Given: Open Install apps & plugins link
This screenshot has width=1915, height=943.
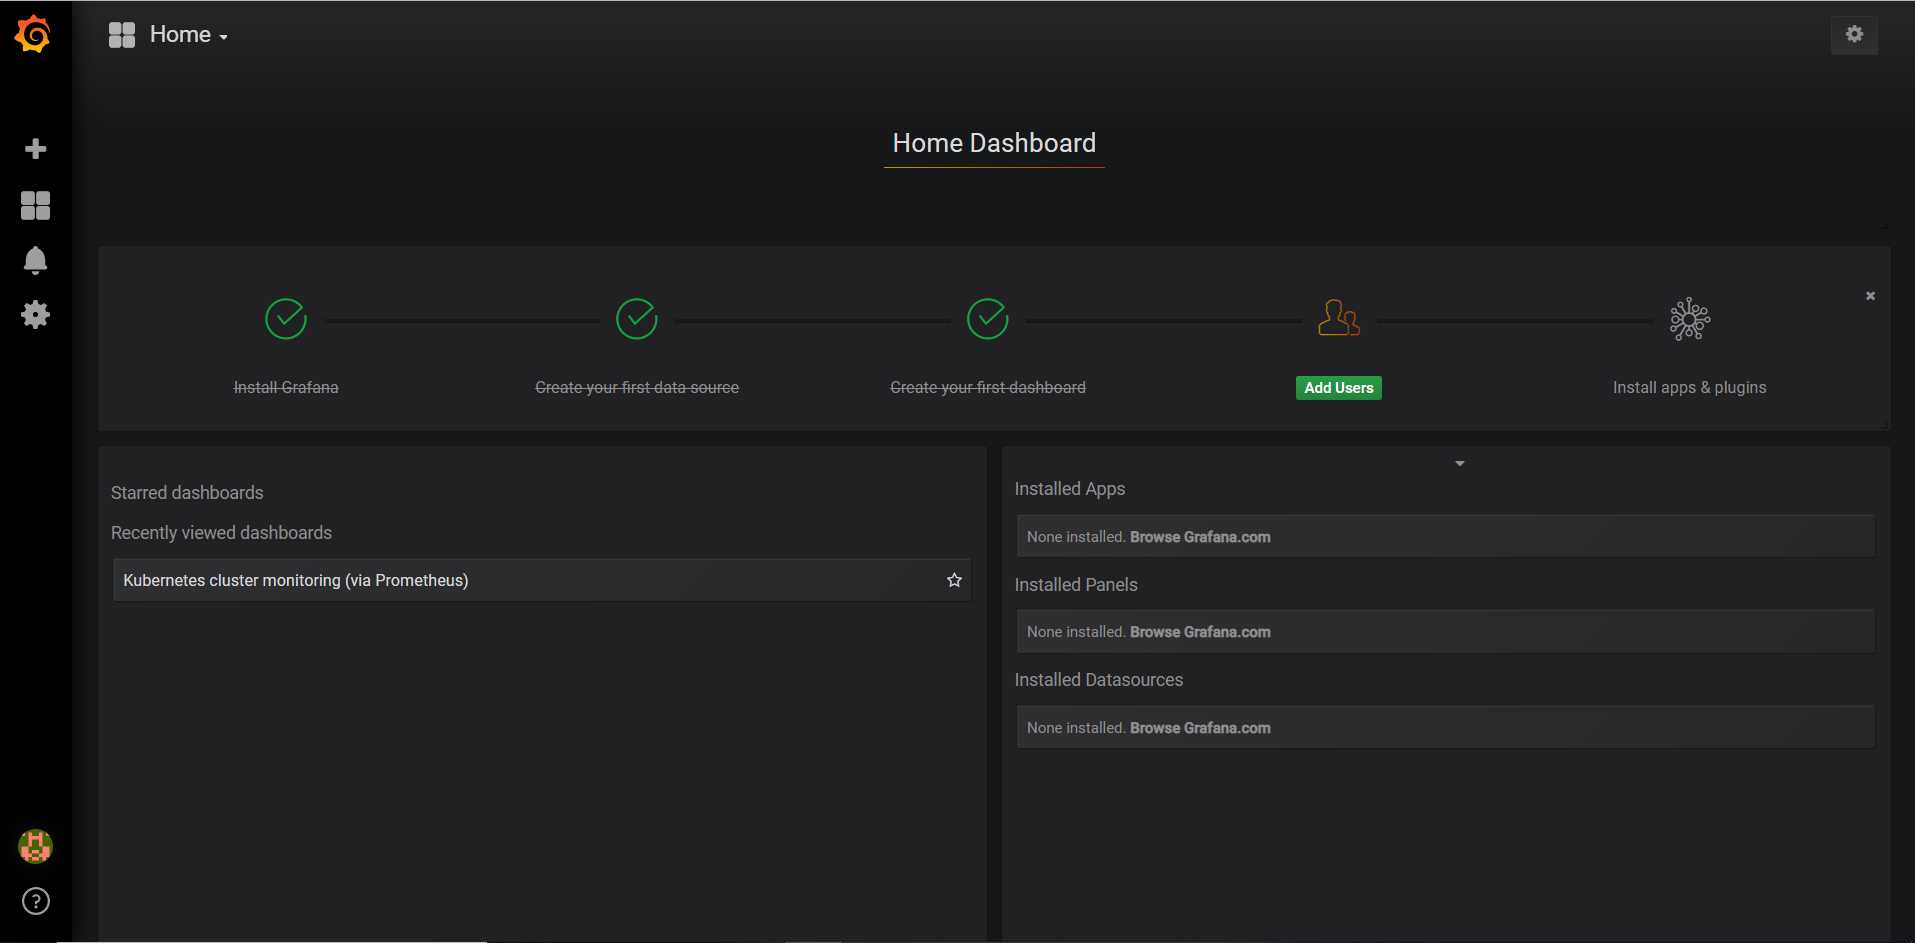Looking at the screenshot, I should coord(1690,388).
